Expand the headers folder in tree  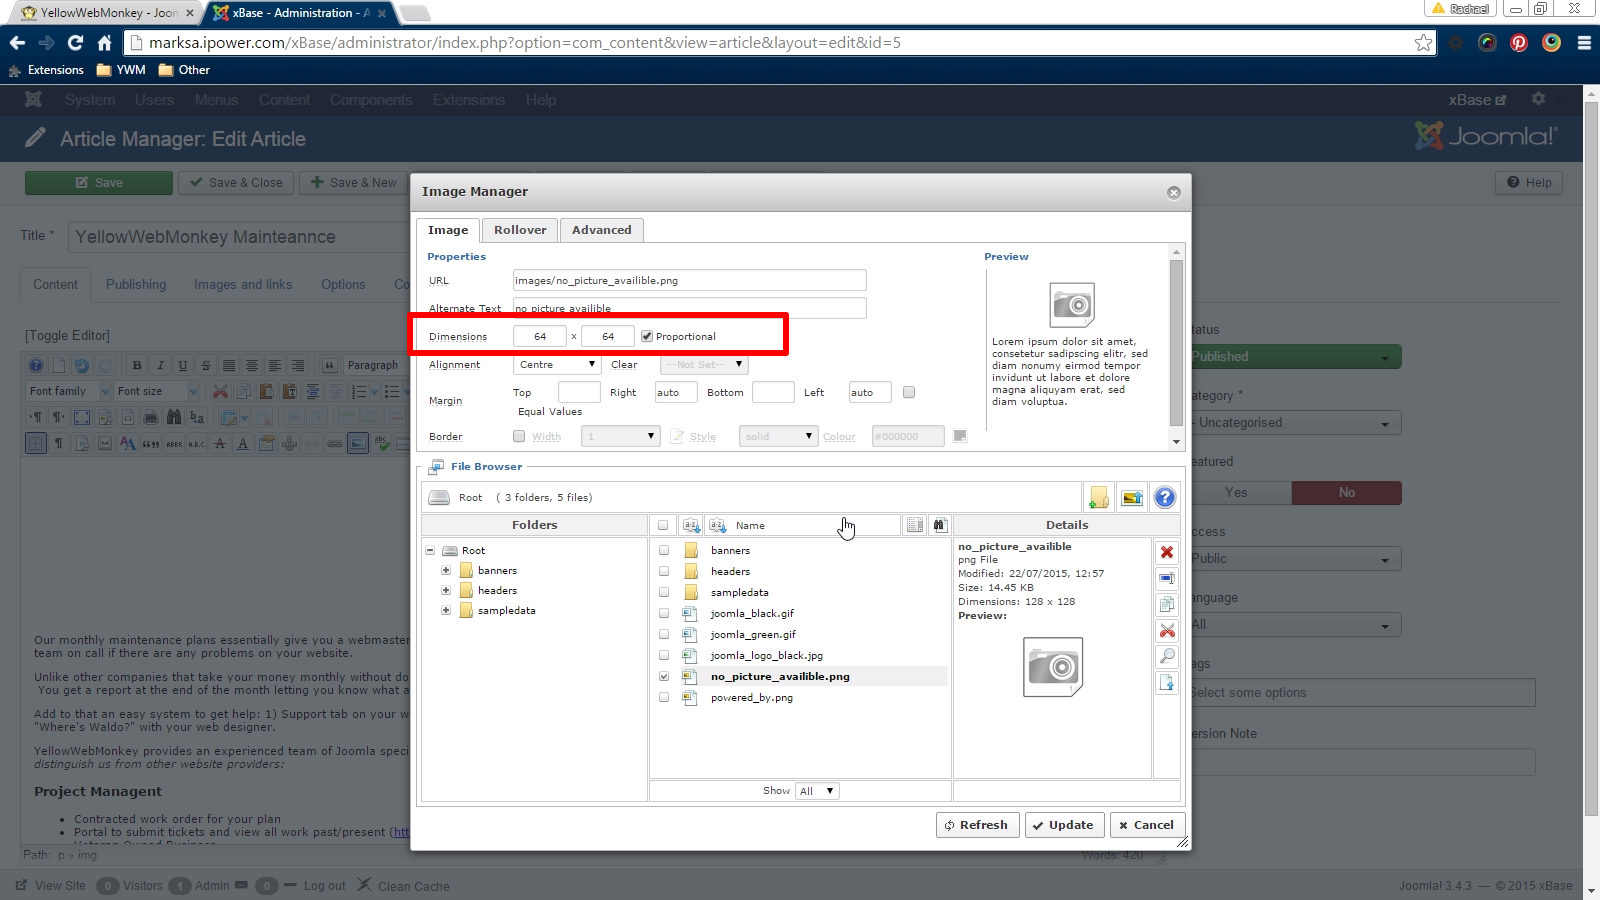click(x=446, y=590)
